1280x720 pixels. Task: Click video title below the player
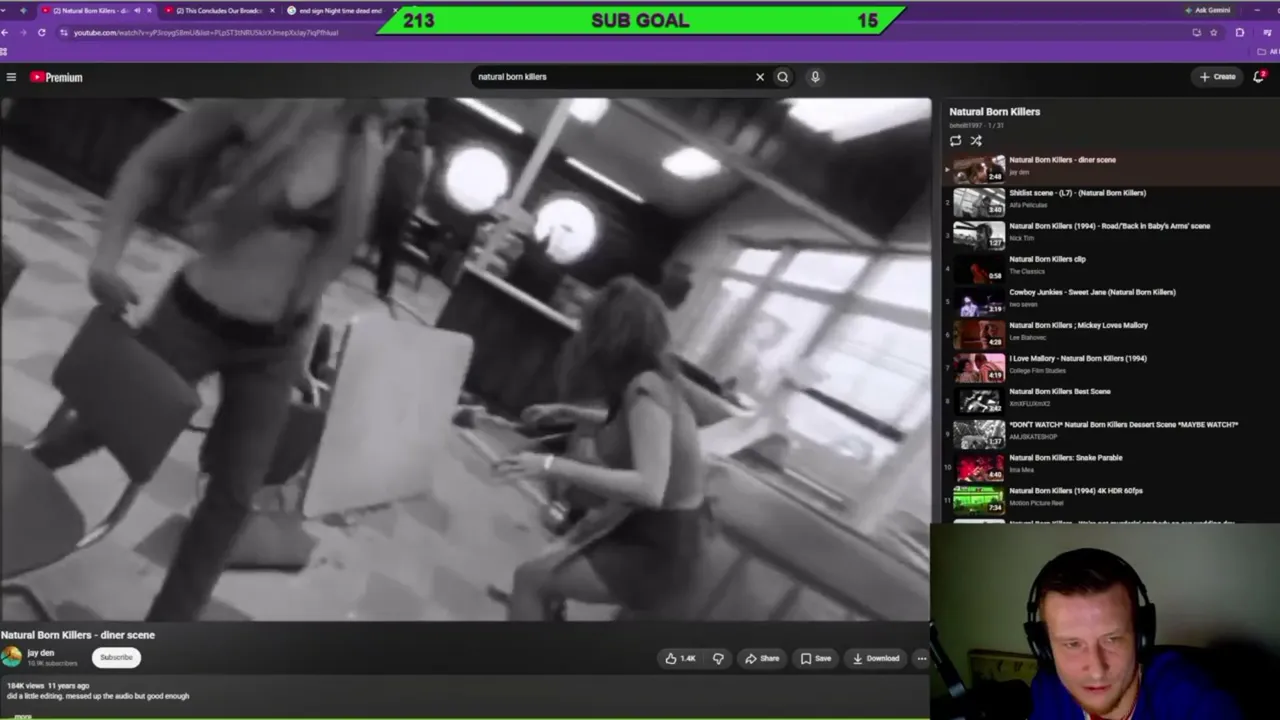click(x=78, y=635)
